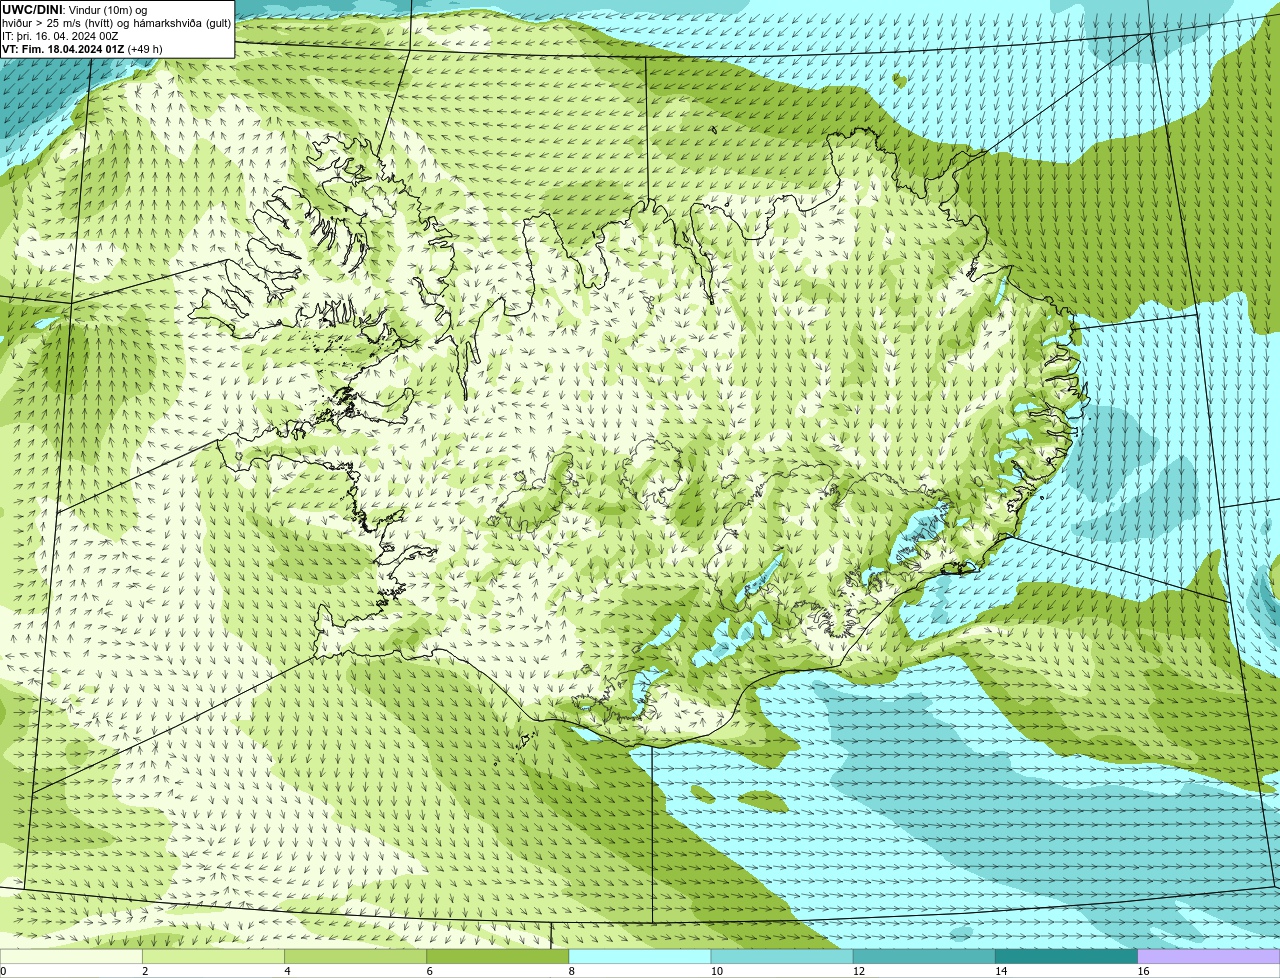Viewport: 1280px width, 978px height.
Task: Click legend scale label '6'
Action: tap(429, 971)
